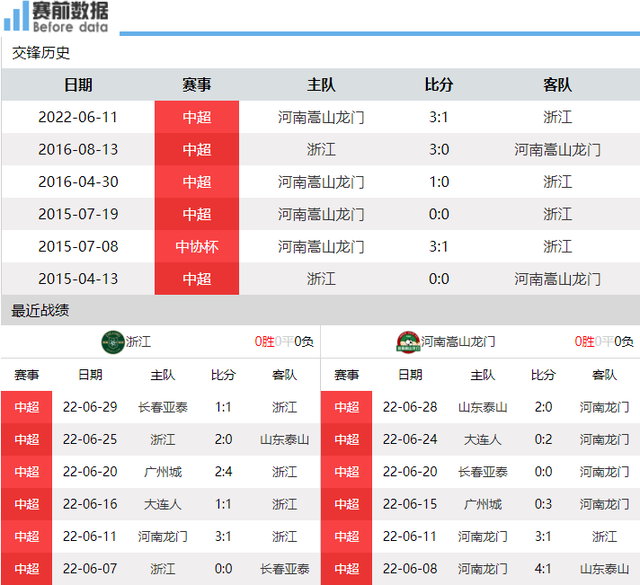The height and width of the screenshot is (585, 640).
Task: Select the 2015-04-13 date cell
Action: pyautogui.click(x=78, y=279)
